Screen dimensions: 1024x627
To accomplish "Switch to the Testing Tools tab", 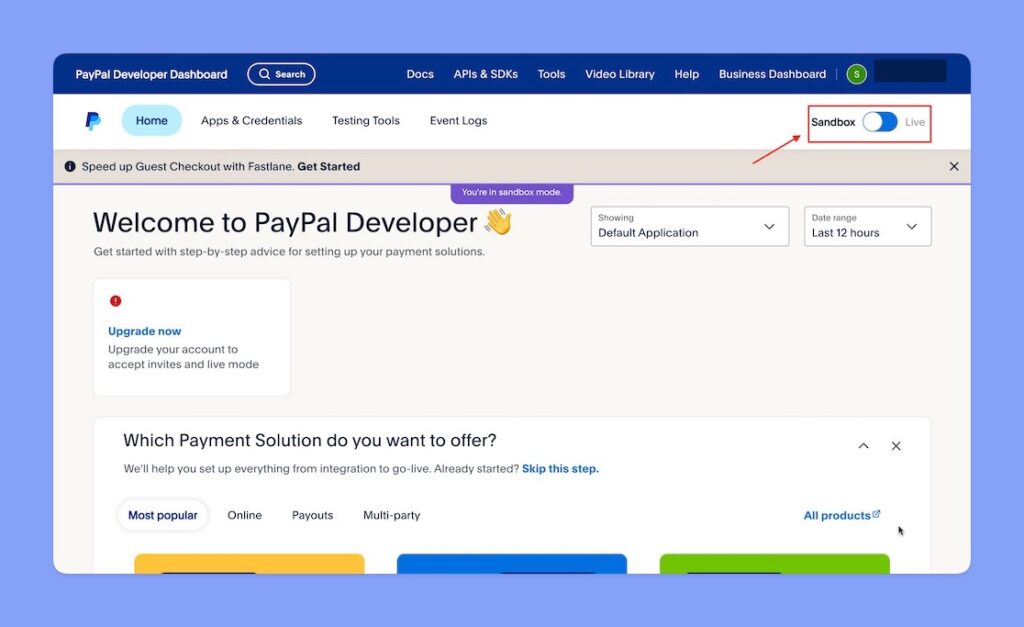I will click(366, 120).
